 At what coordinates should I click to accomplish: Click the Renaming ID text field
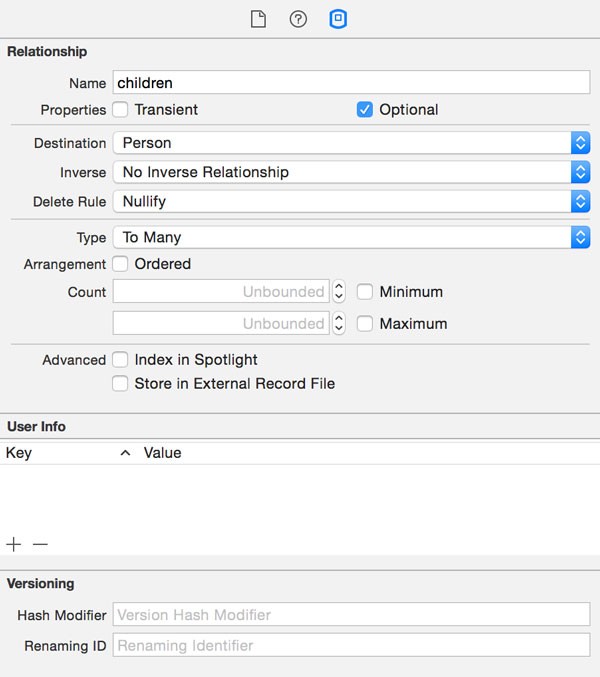click(351, 645)
